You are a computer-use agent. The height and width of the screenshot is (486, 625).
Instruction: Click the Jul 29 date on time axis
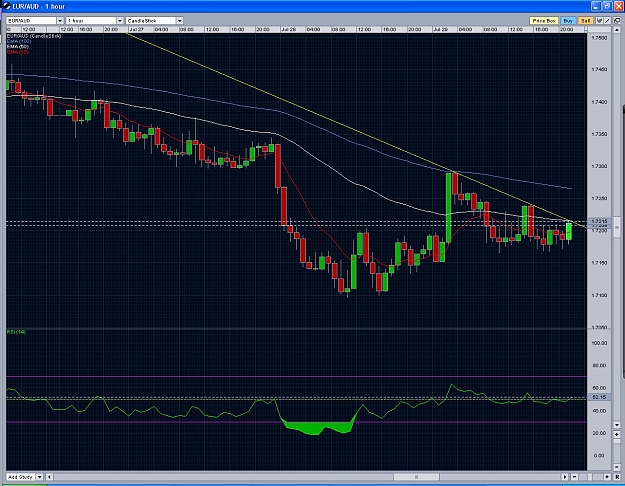(x=440, y=30)
